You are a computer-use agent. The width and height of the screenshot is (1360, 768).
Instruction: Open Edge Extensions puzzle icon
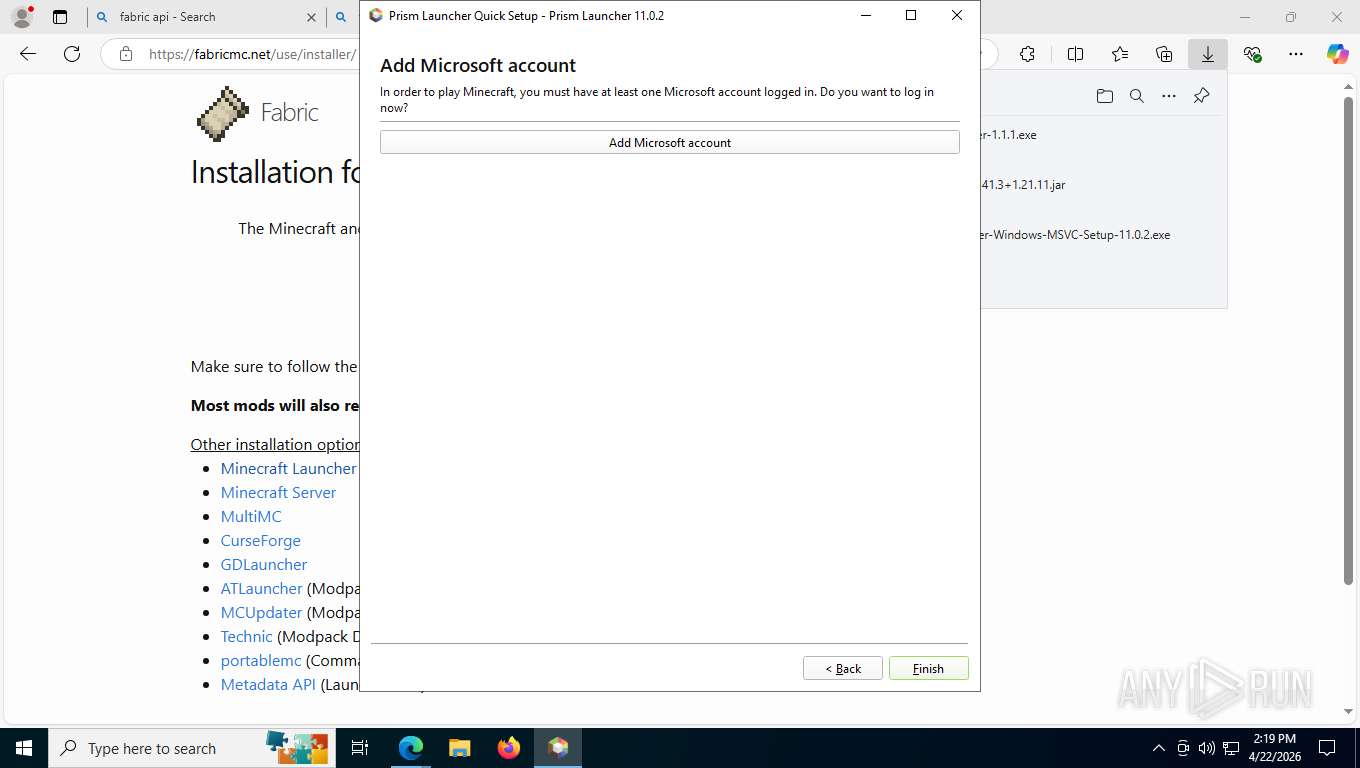click(1027, 54)
